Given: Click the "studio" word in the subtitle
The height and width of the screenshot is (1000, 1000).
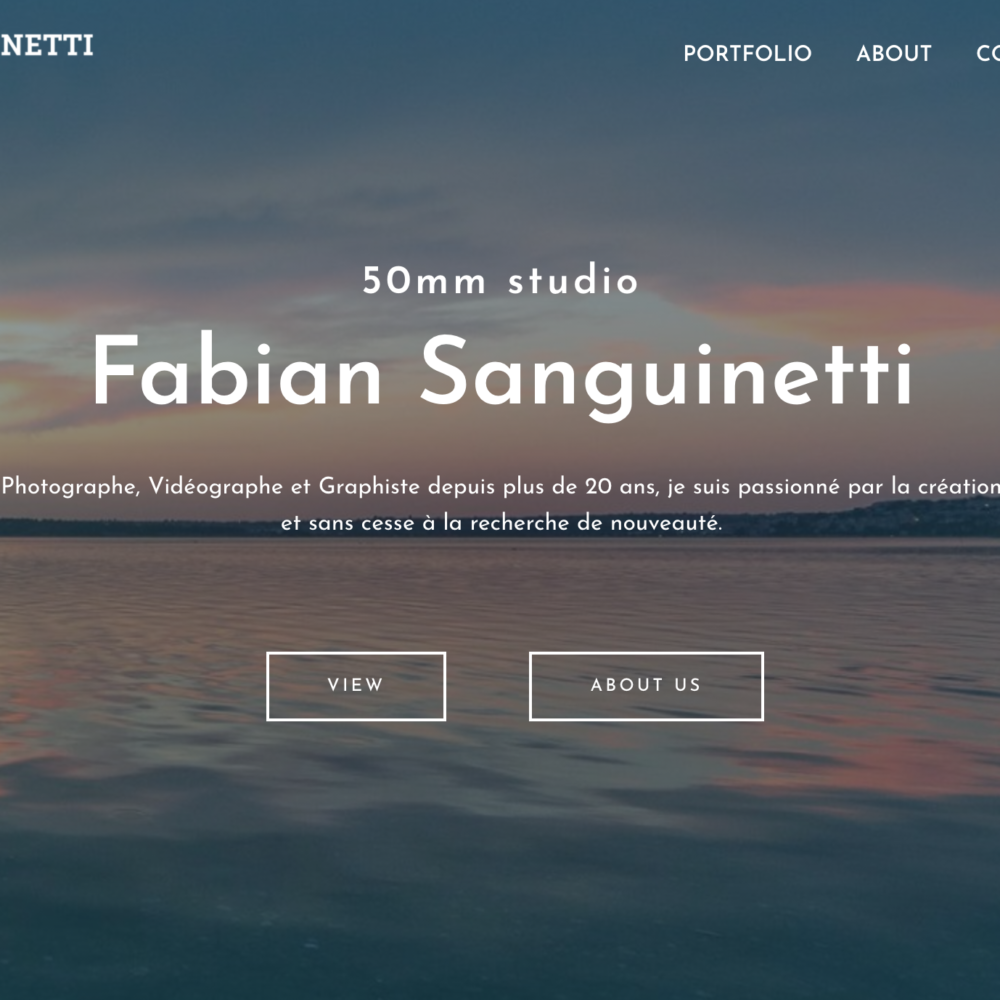Looking at the screenshot, I should [573, 281].
